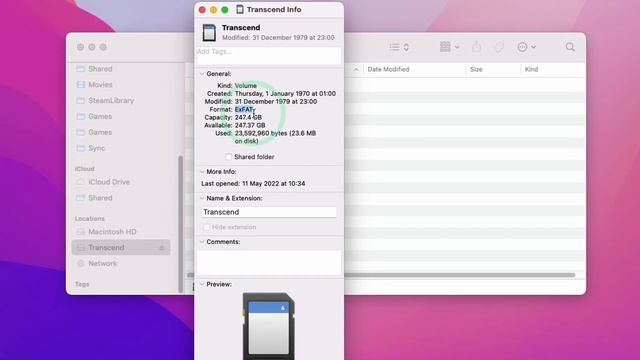The height and width of the screenshot is (360, 640).
Task: Open the Finder group-by grid dropdown
Action: click(x=449, y=47)
